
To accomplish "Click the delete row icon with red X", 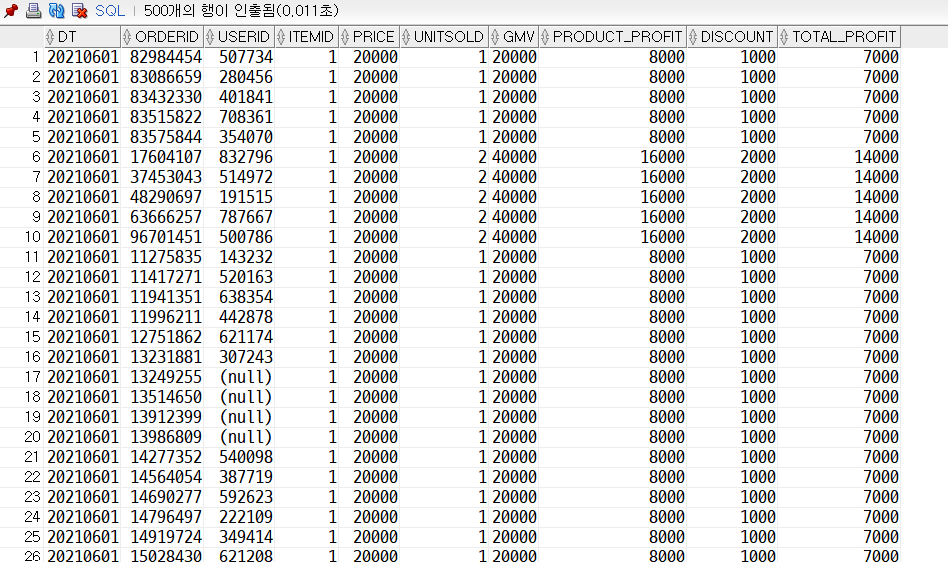I will (80, 10).
